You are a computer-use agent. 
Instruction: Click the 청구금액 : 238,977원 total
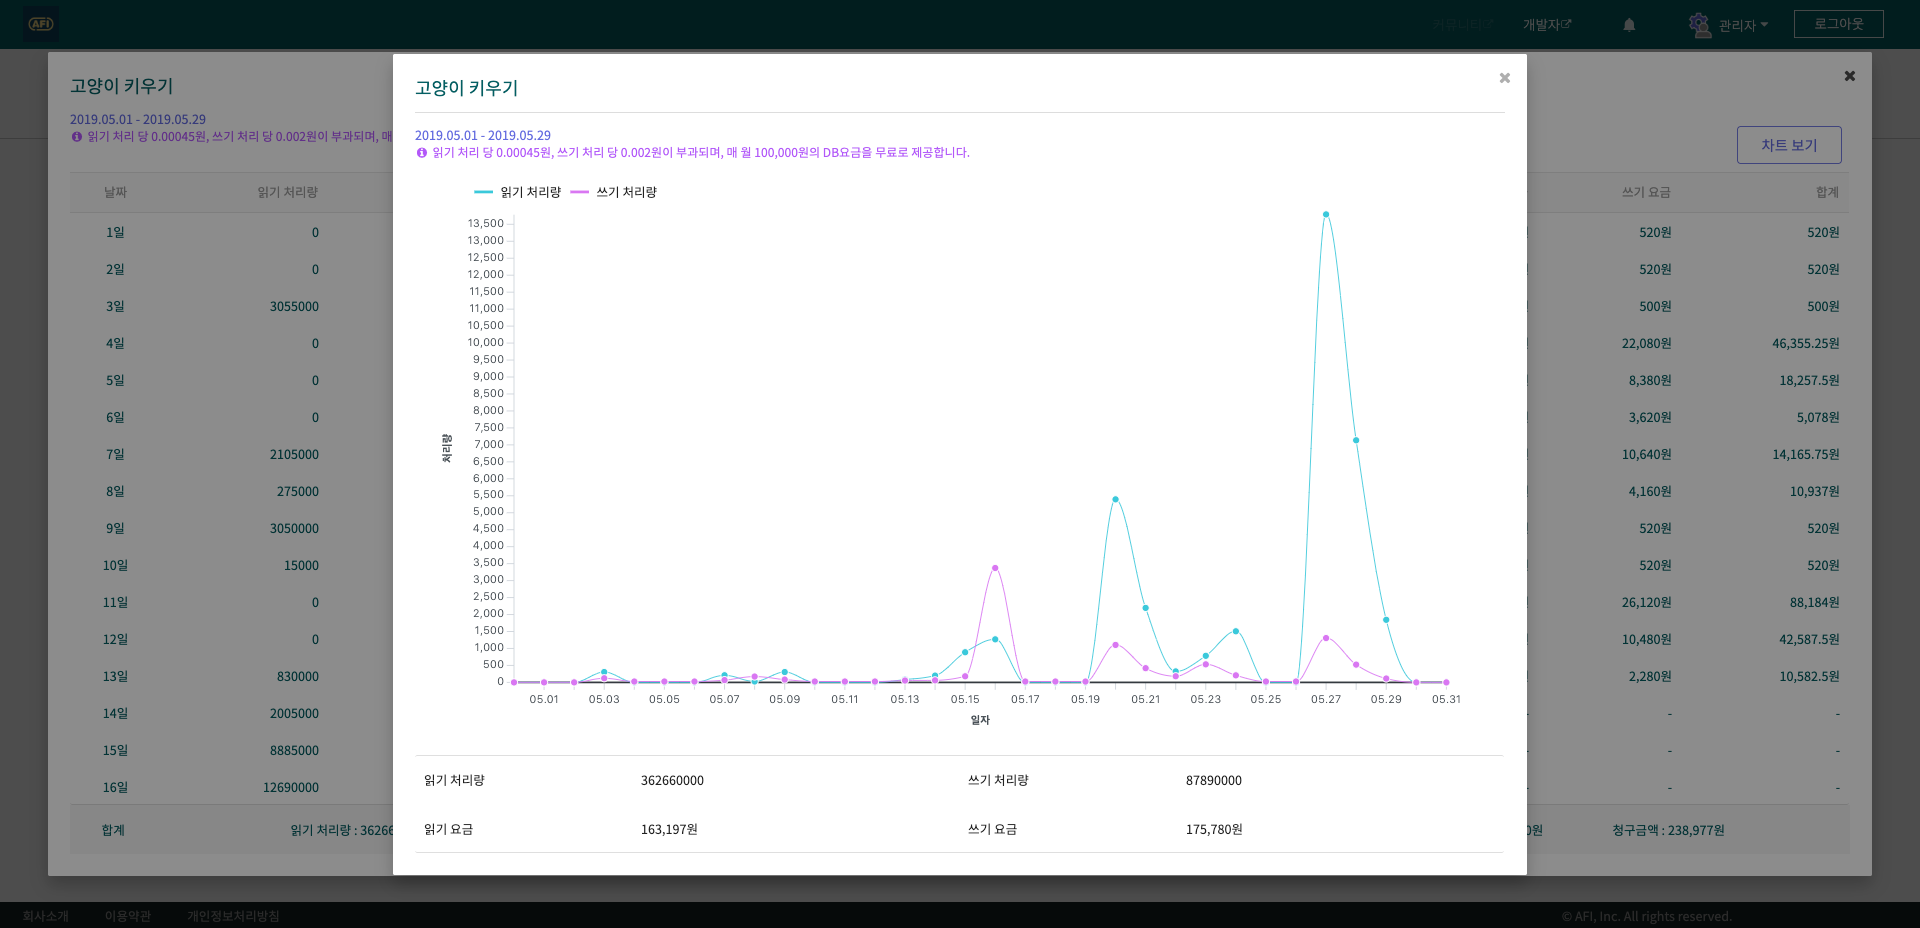(x=1668, y=830)
